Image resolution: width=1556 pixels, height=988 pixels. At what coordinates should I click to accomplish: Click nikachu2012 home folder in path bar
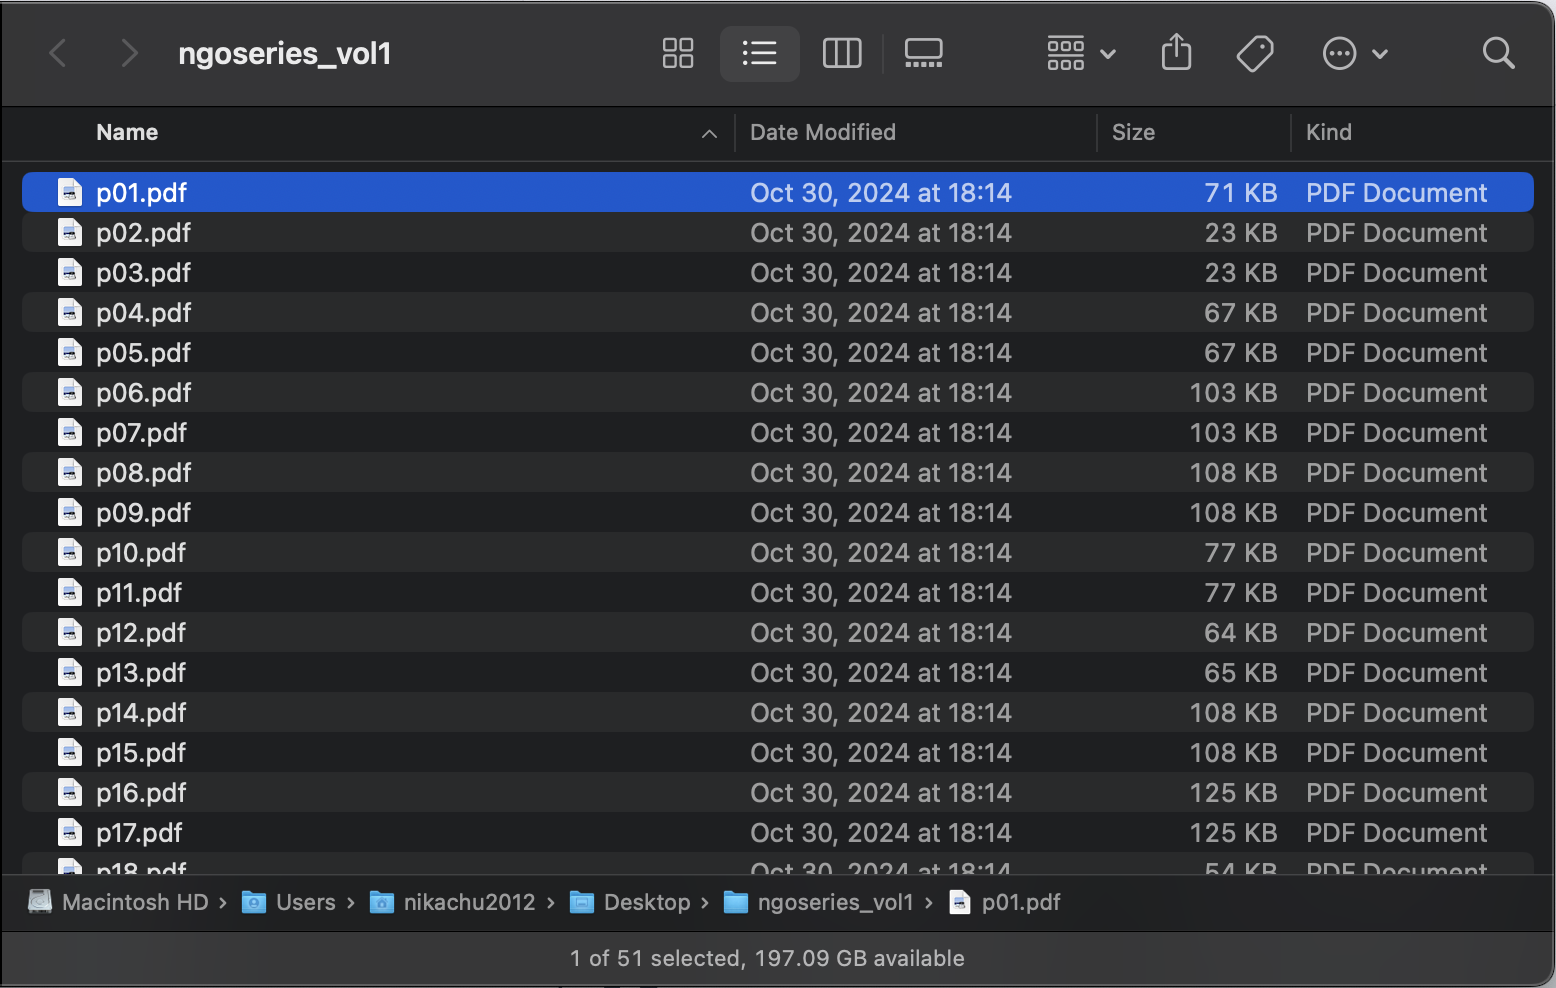(468, 902)
